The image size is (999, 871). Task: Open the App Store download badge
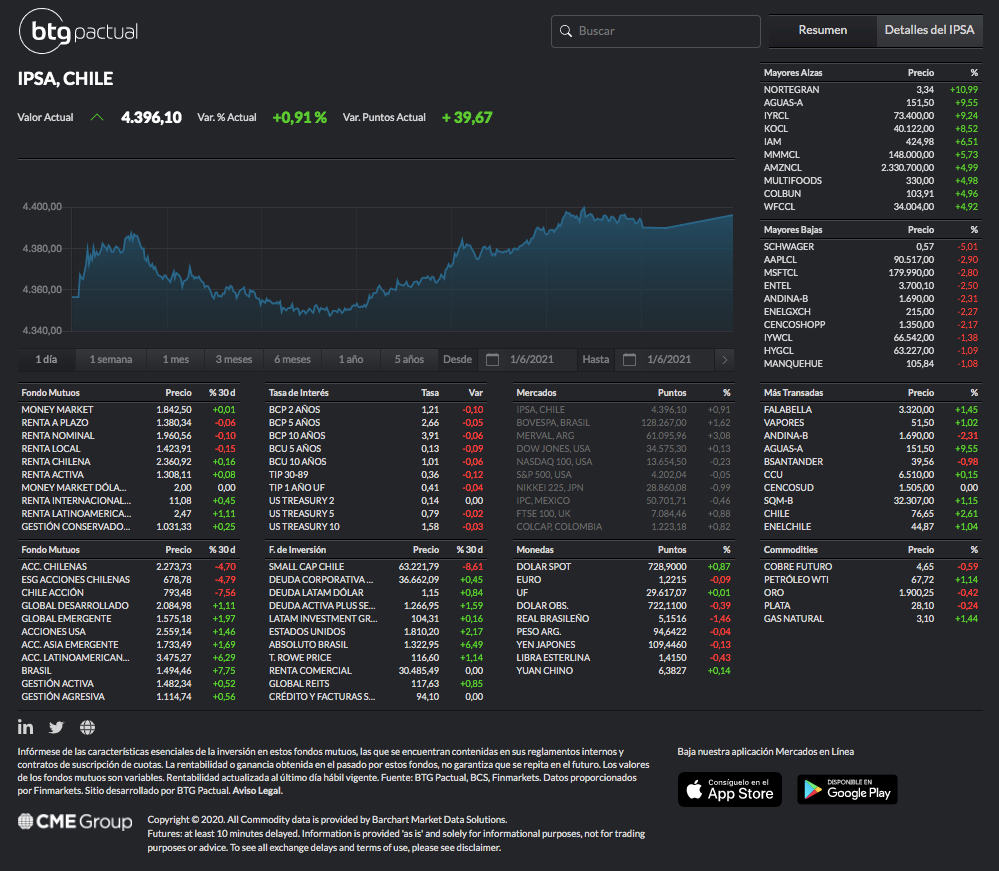click(729, 789)
